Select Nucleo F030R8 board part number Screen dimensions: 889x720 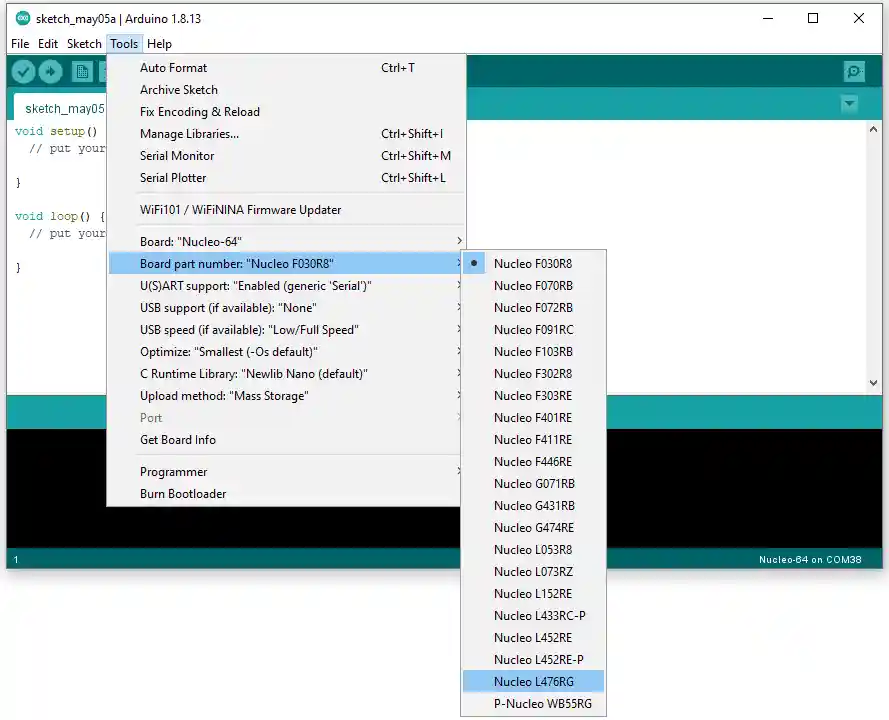coord(532,264)
